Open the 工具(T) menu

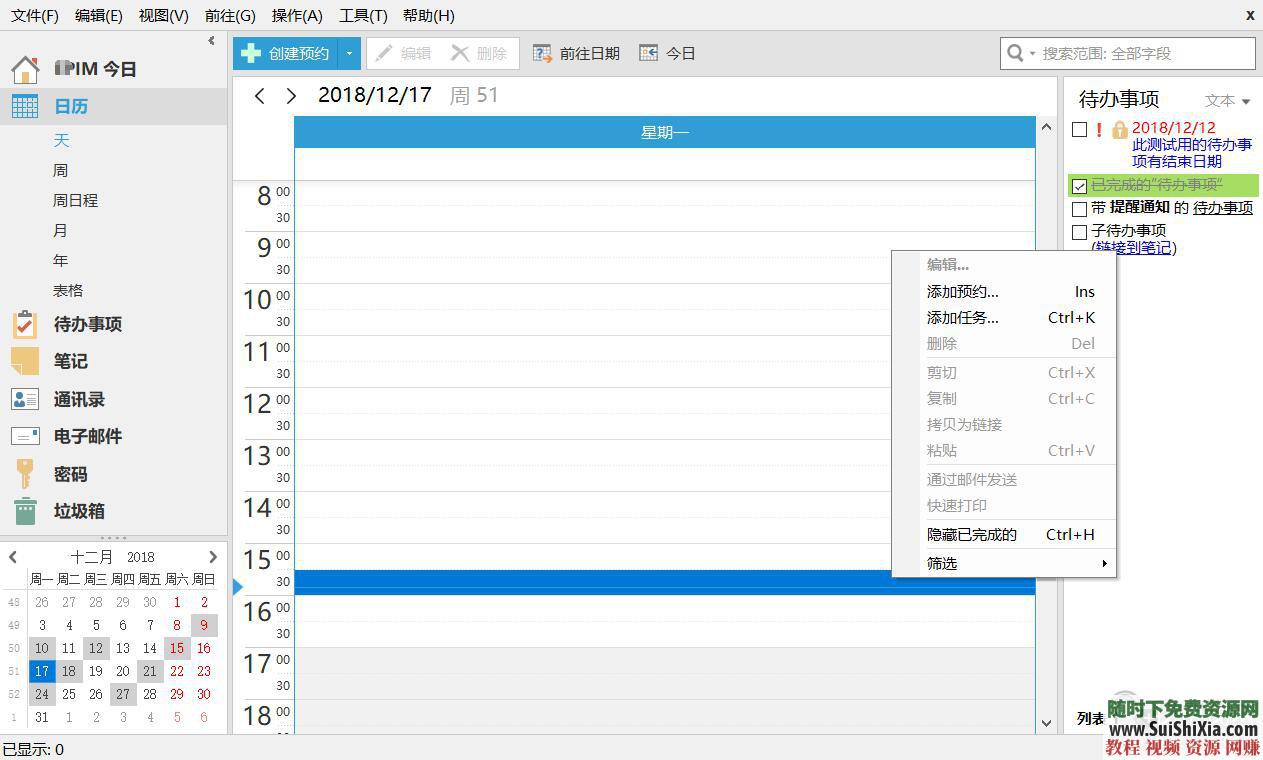point(362,15)
